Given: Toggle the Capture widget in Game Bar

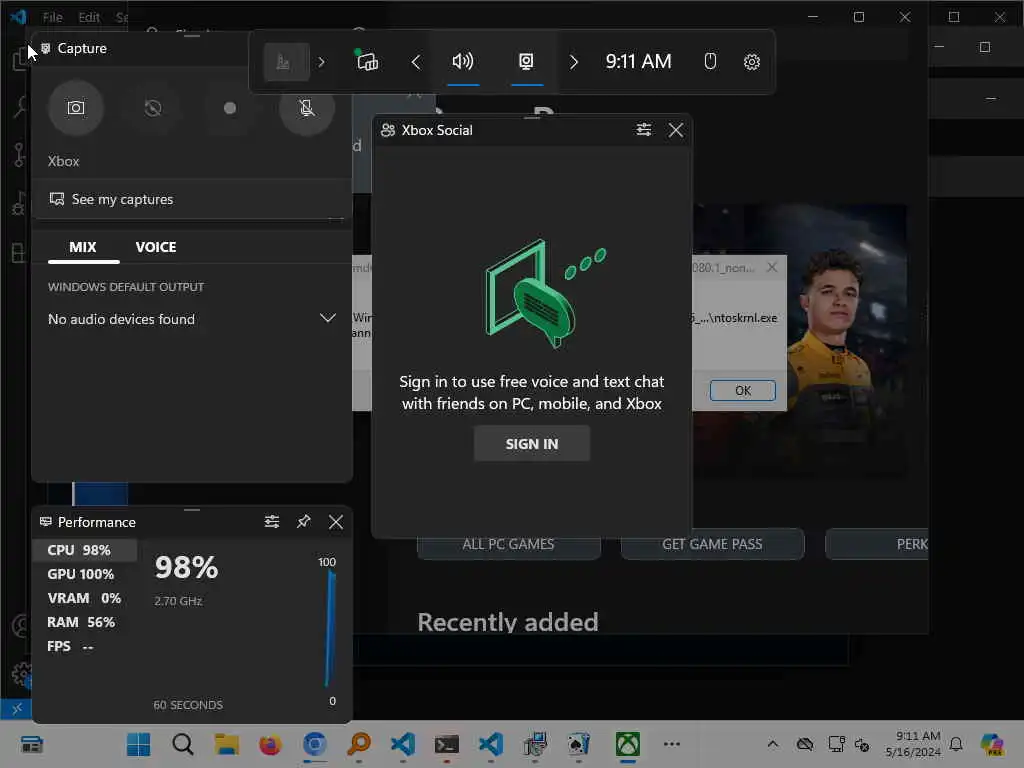Looking at the screenshot, I should 526,62.
